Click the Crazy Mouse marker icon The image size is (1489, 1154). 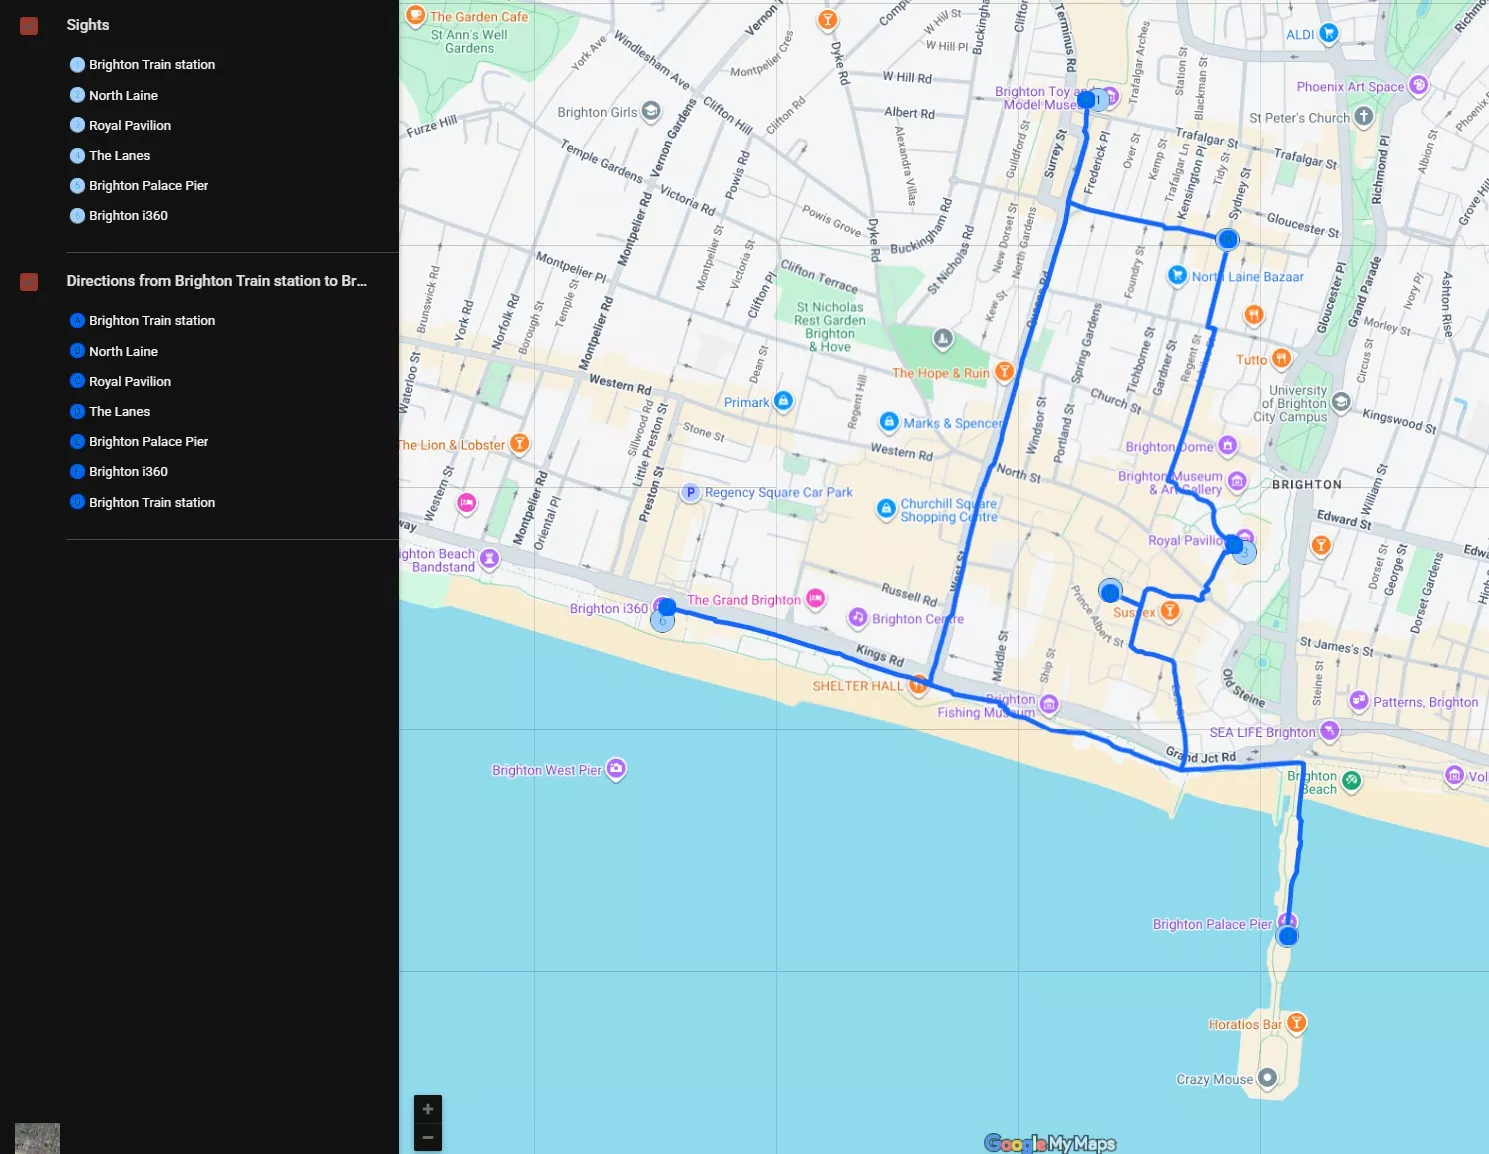tap(1267, 1077)
